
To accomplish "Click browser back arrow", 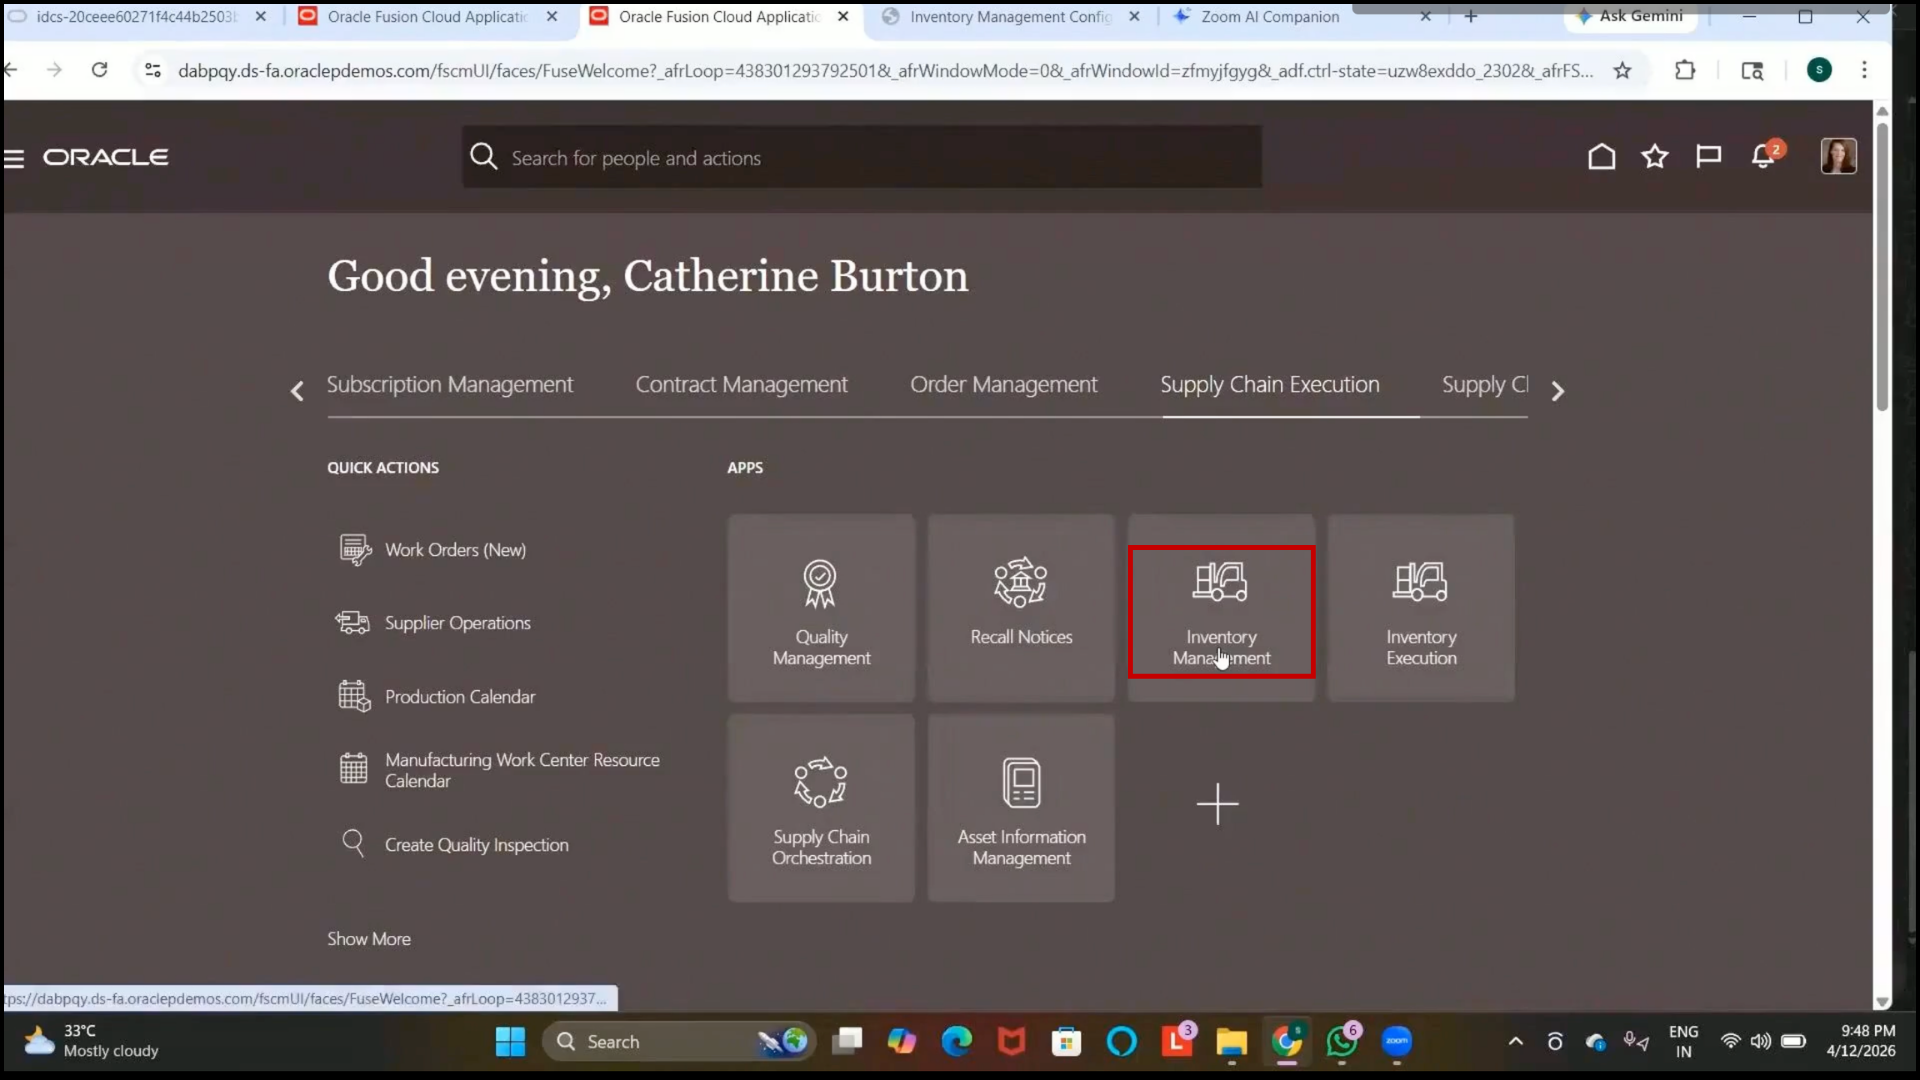I will pos(11,70).
